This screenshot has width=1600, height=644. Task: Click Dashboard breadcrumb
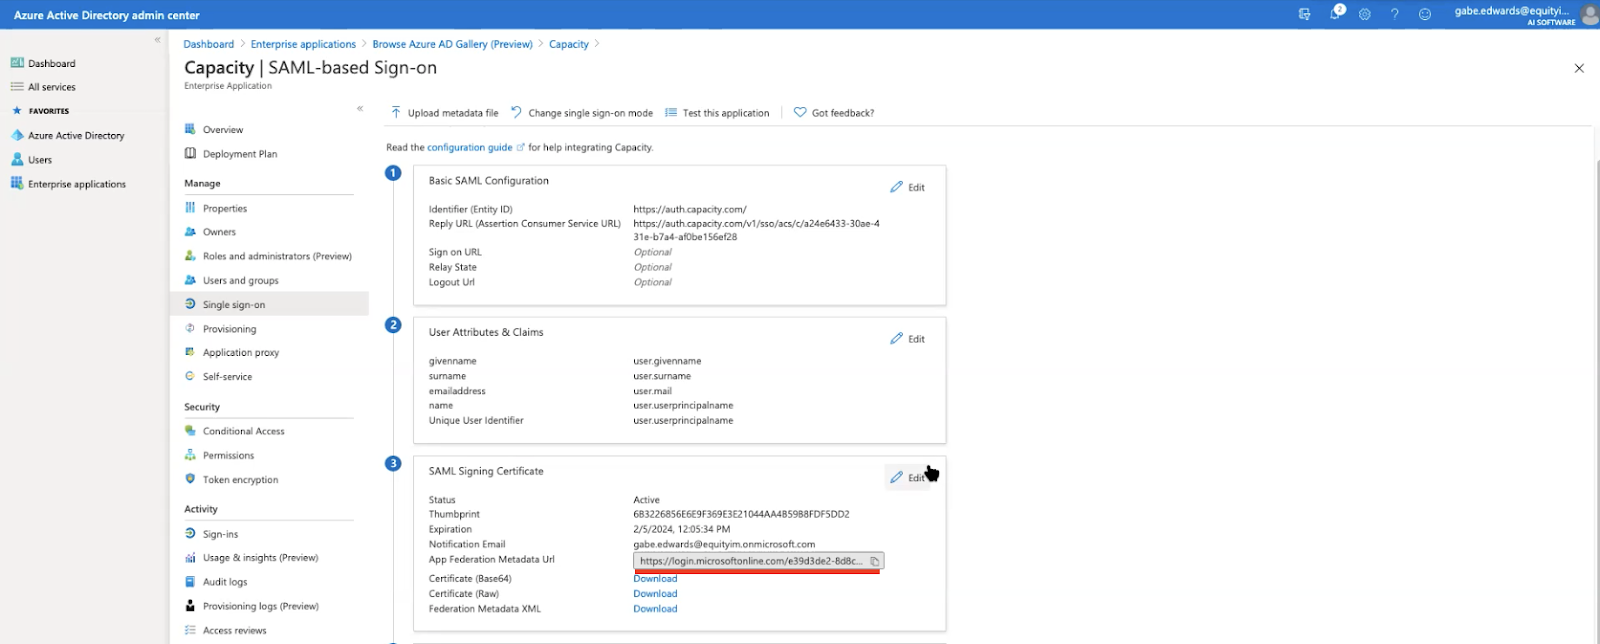[x=209, y=44]
